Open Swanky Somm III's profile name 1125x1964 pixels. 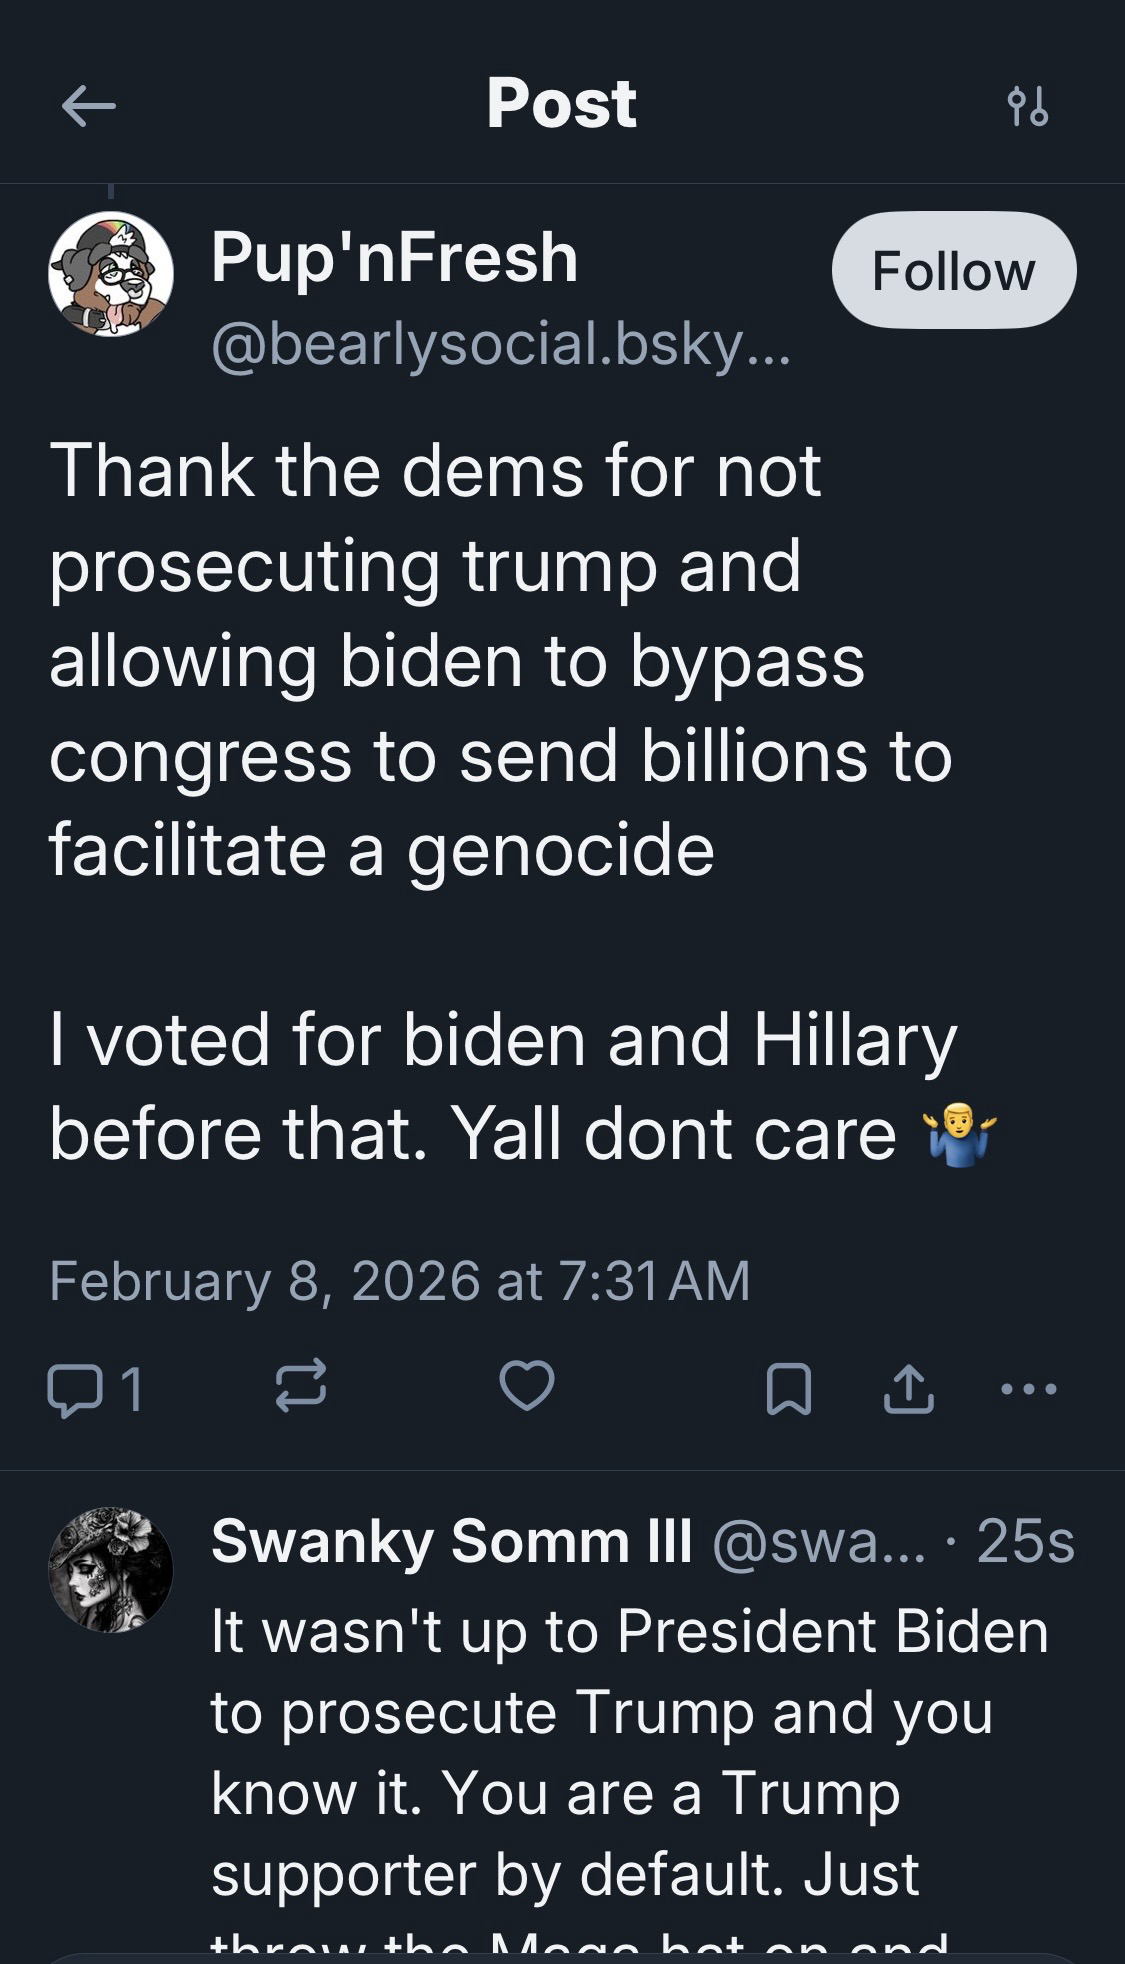click(451, 1541)
